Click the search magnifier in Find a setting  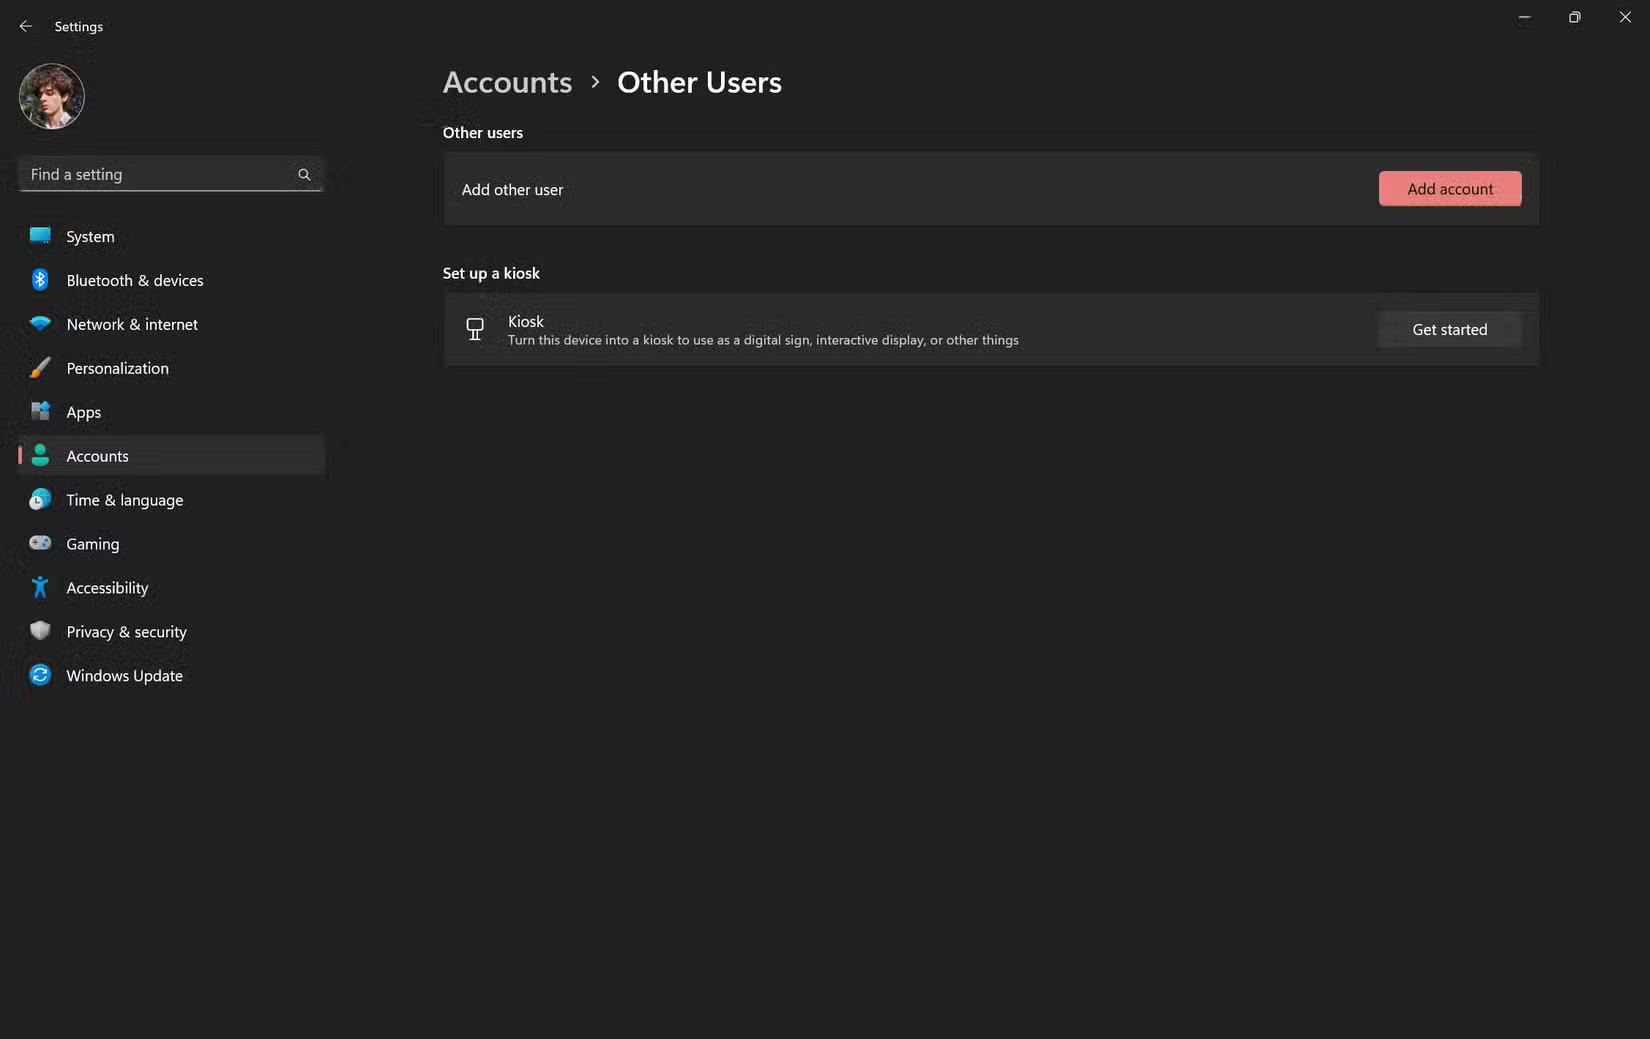303,174
